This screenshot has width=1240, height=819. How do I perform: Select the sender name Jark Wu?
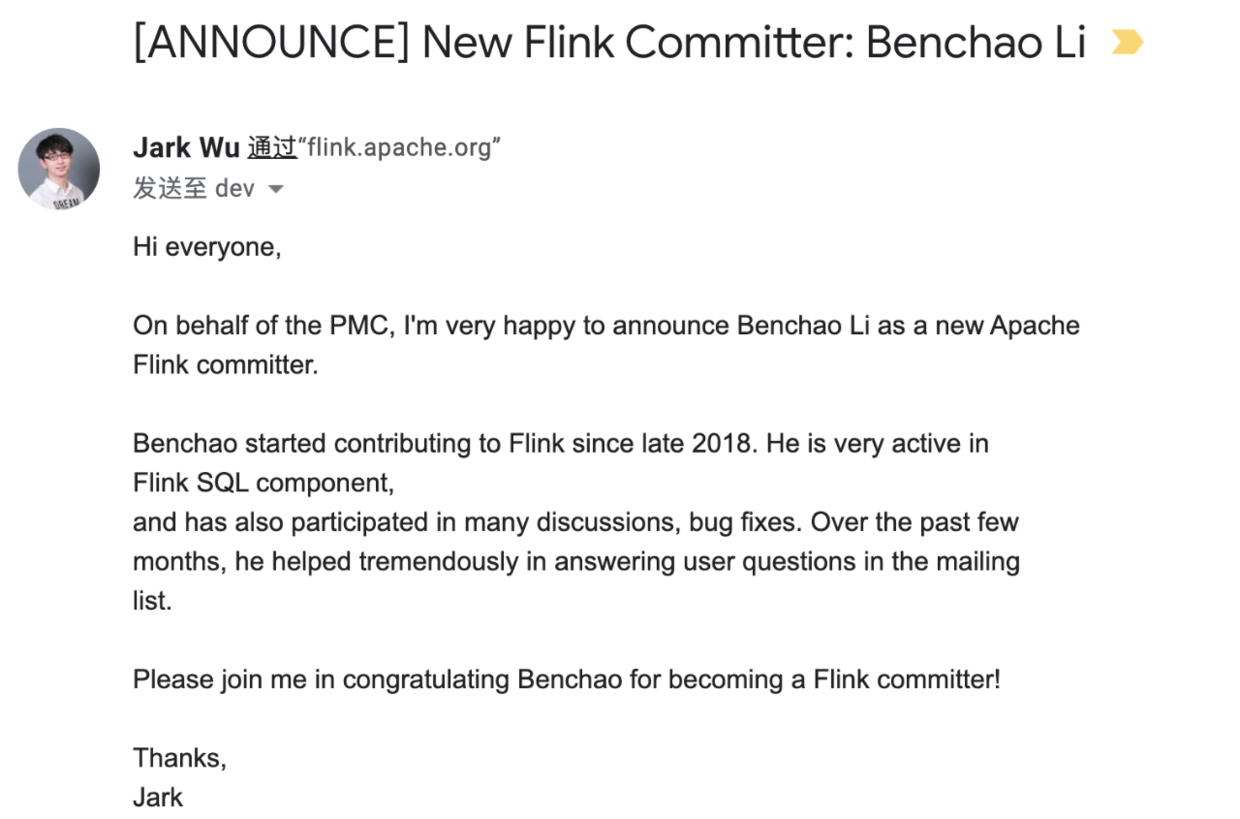(x=186, y=146)
